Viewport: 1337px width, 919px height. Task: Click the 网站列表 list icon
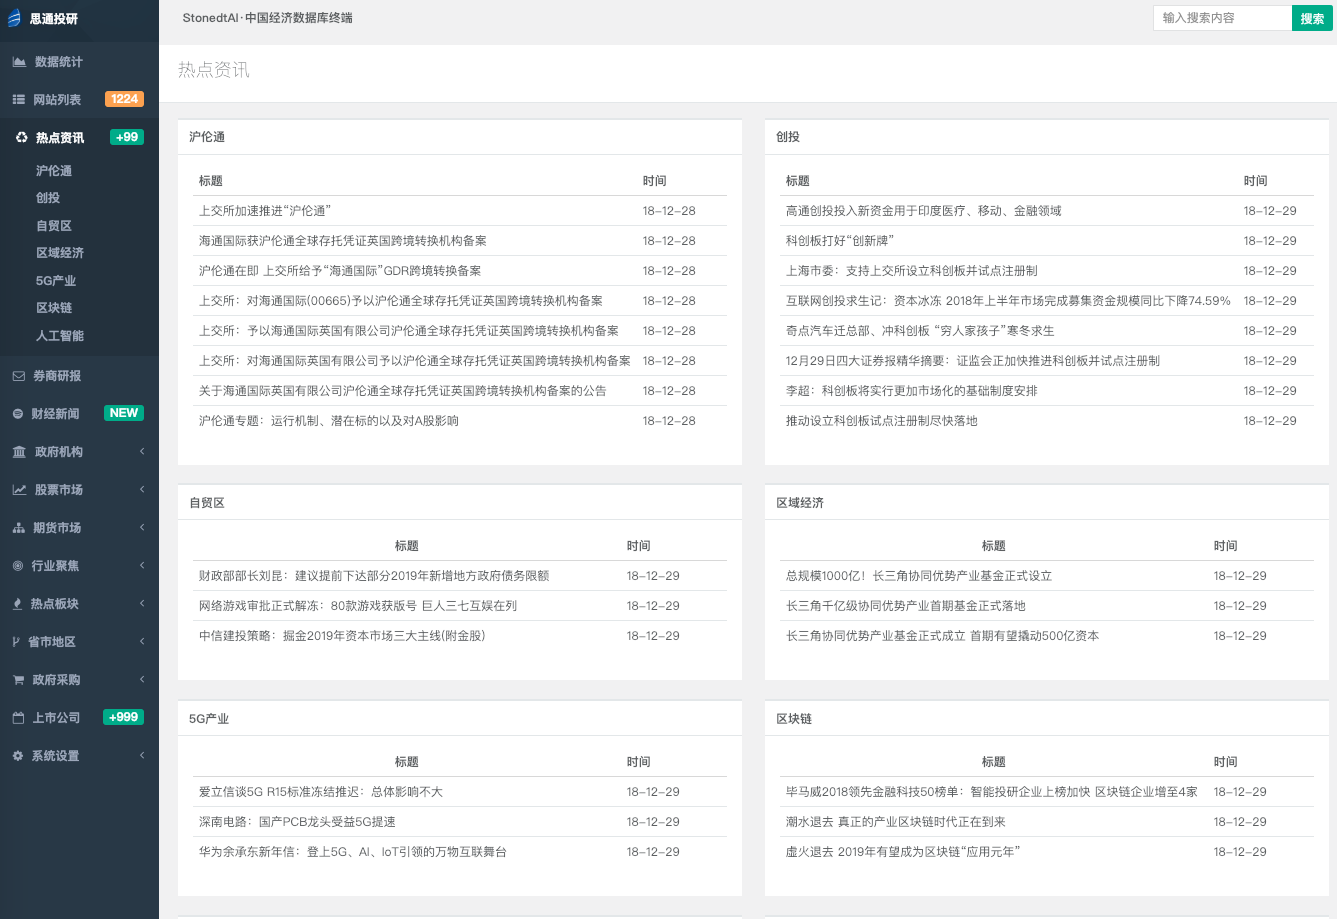coord(18,100)
